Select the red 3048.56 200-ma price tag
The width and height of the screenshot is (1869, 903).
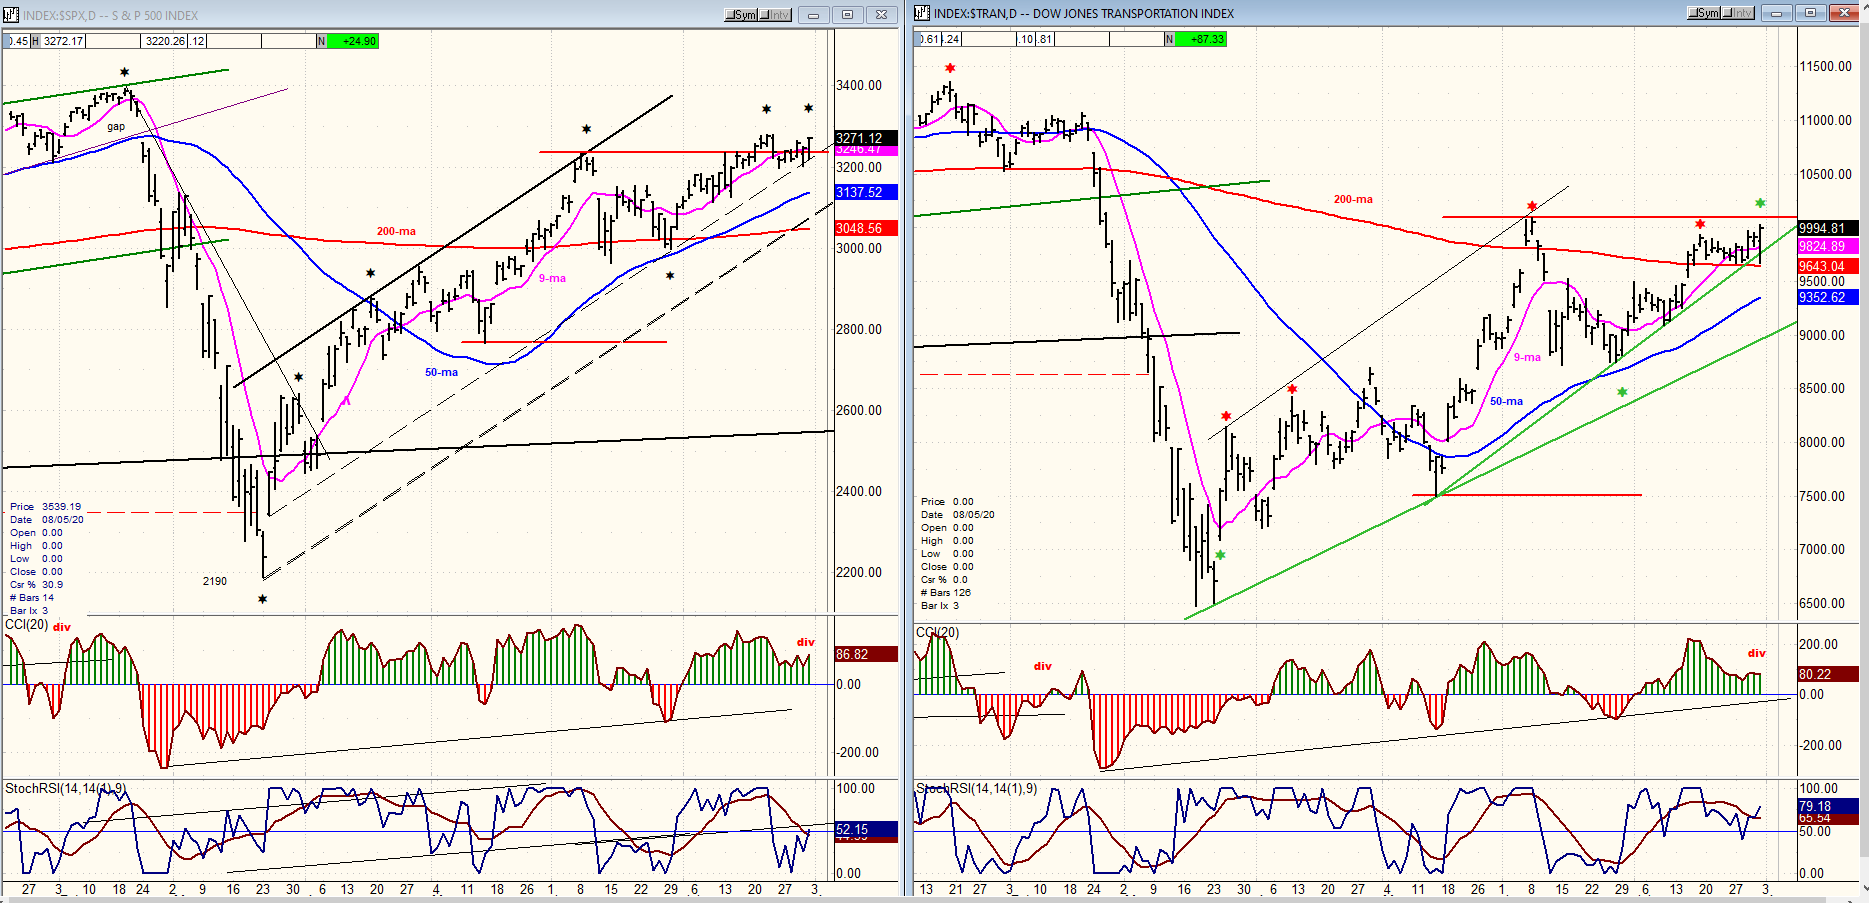(x=865, y=228)
